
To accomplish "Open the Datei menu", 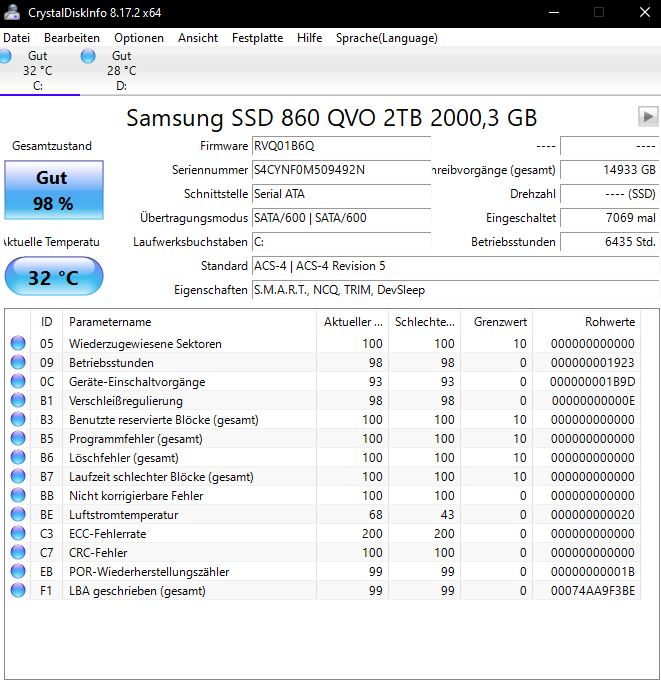I will pos(16,38).
